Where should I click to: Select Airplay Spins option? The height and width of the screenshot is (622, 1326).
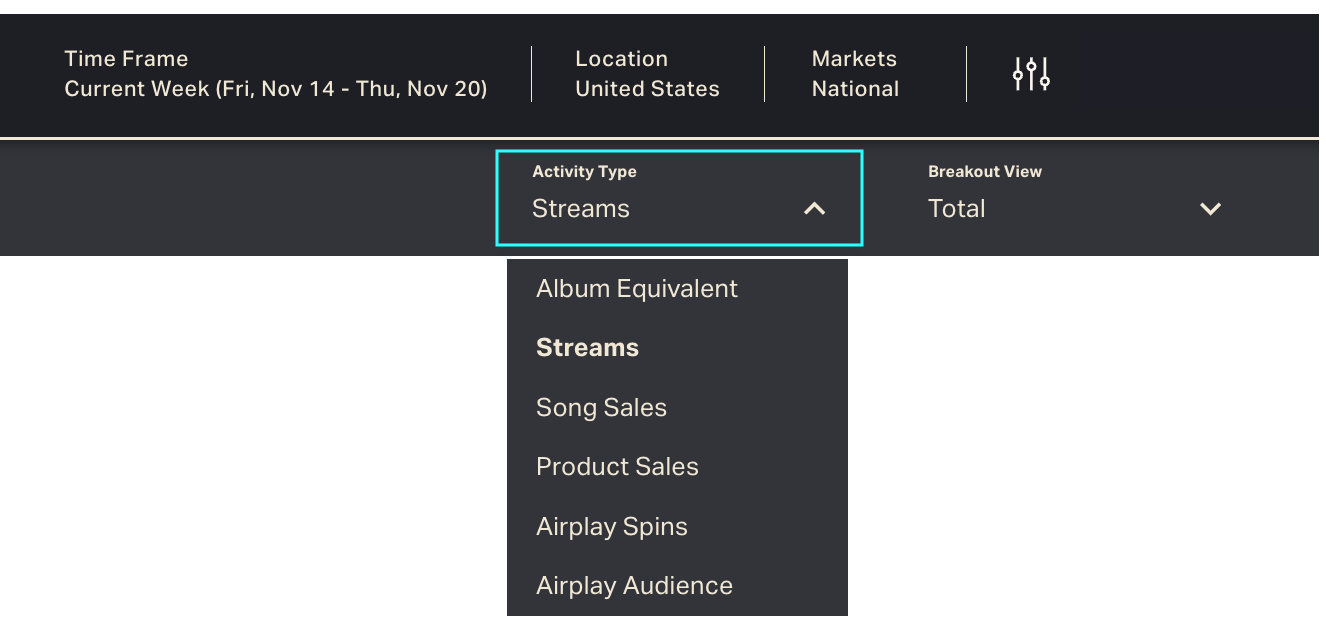(612, 527)
